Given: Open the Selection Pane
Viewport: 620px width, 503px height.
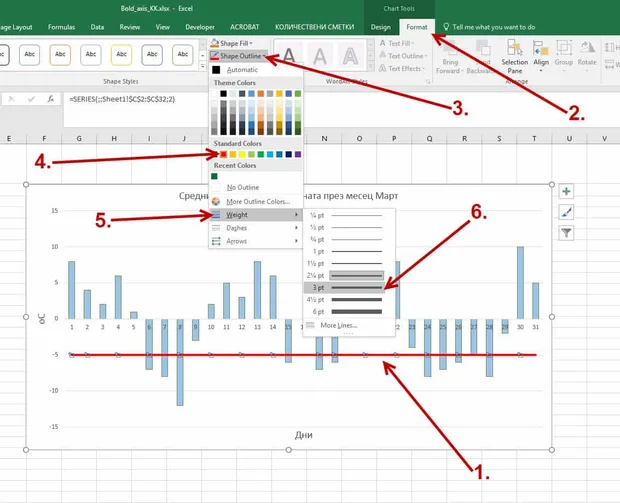Looking at the screenshot, I should tap(514, 56).
